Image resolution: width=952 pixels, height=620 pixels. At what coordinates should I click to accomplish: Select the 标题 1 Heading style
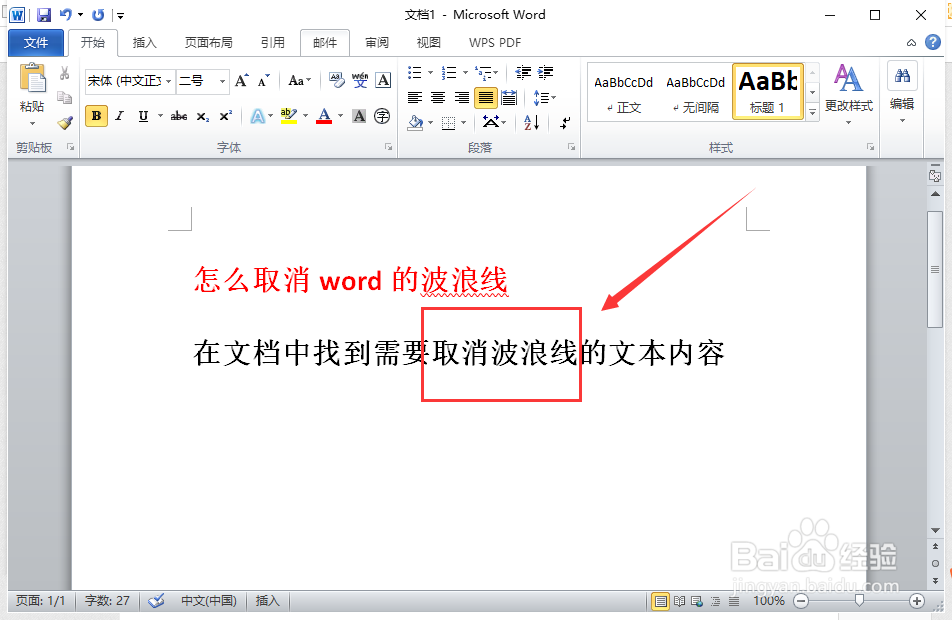[768, 92]
